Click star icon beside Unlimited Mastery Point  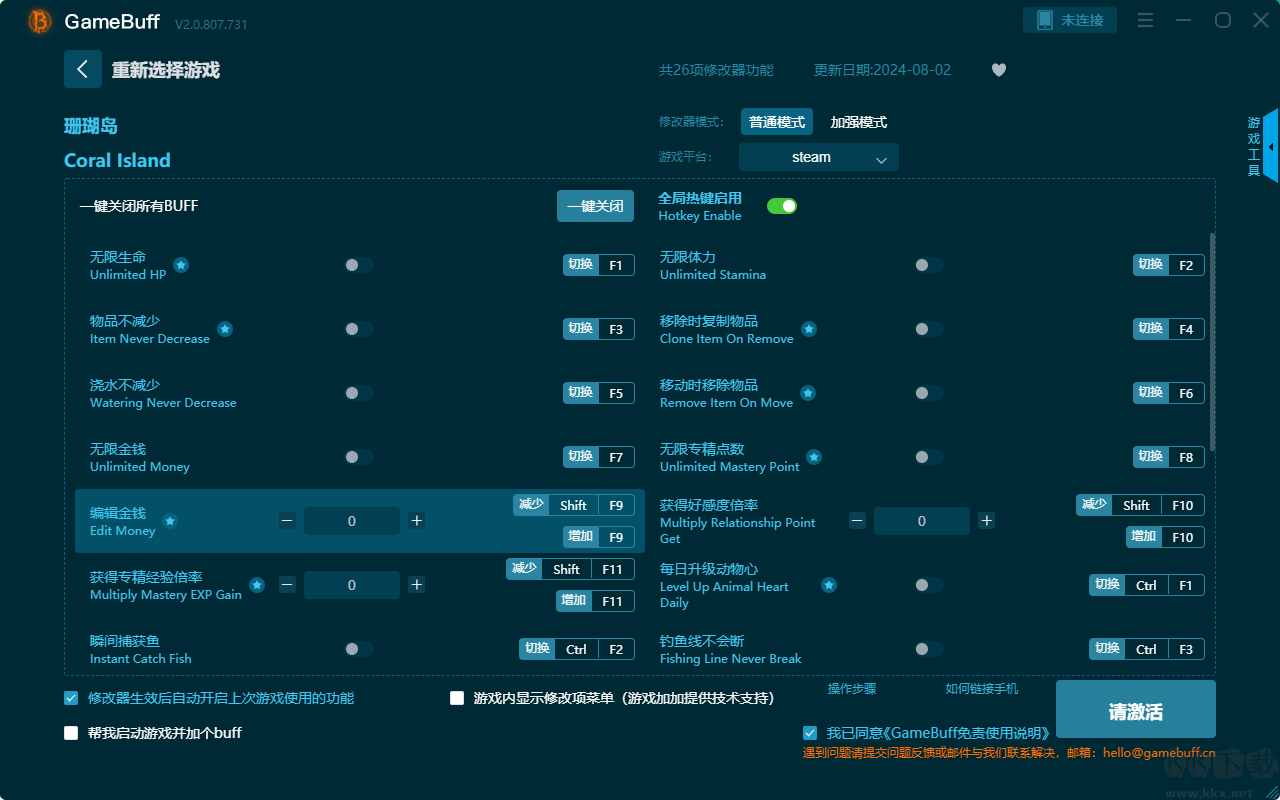point(814,457)
